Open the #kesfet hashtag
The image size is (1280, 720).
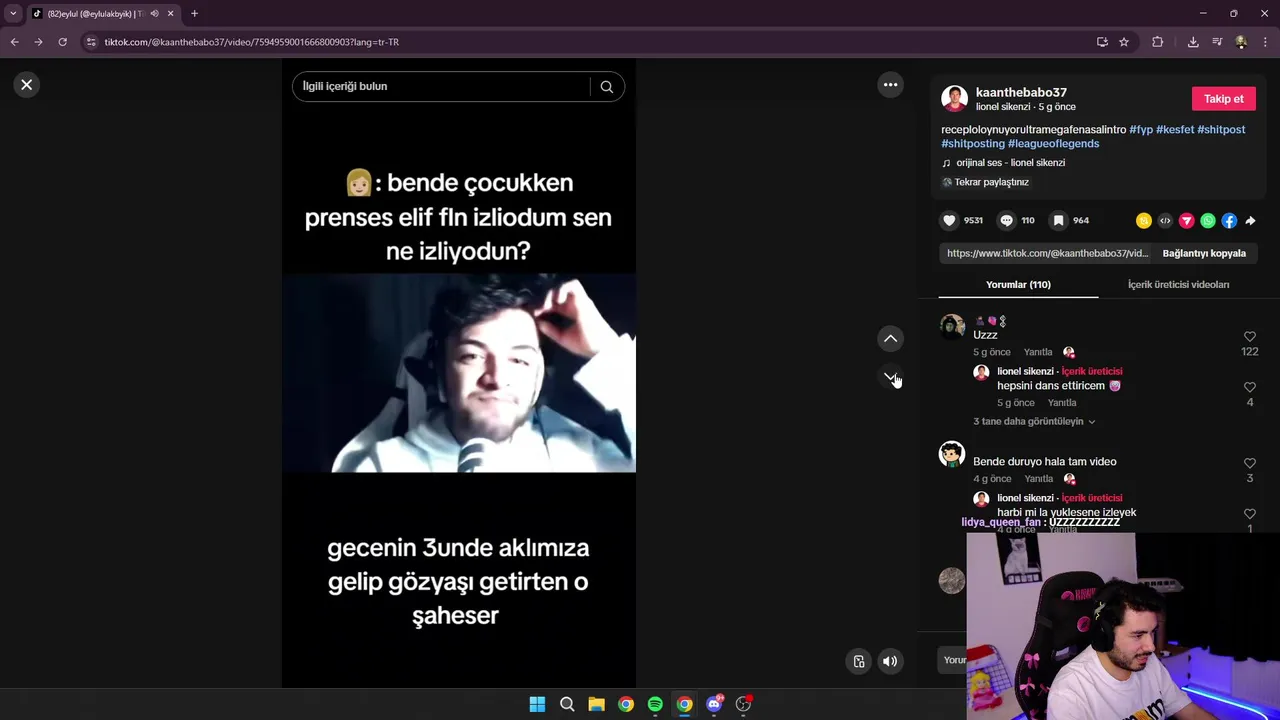click(1175, 130)
